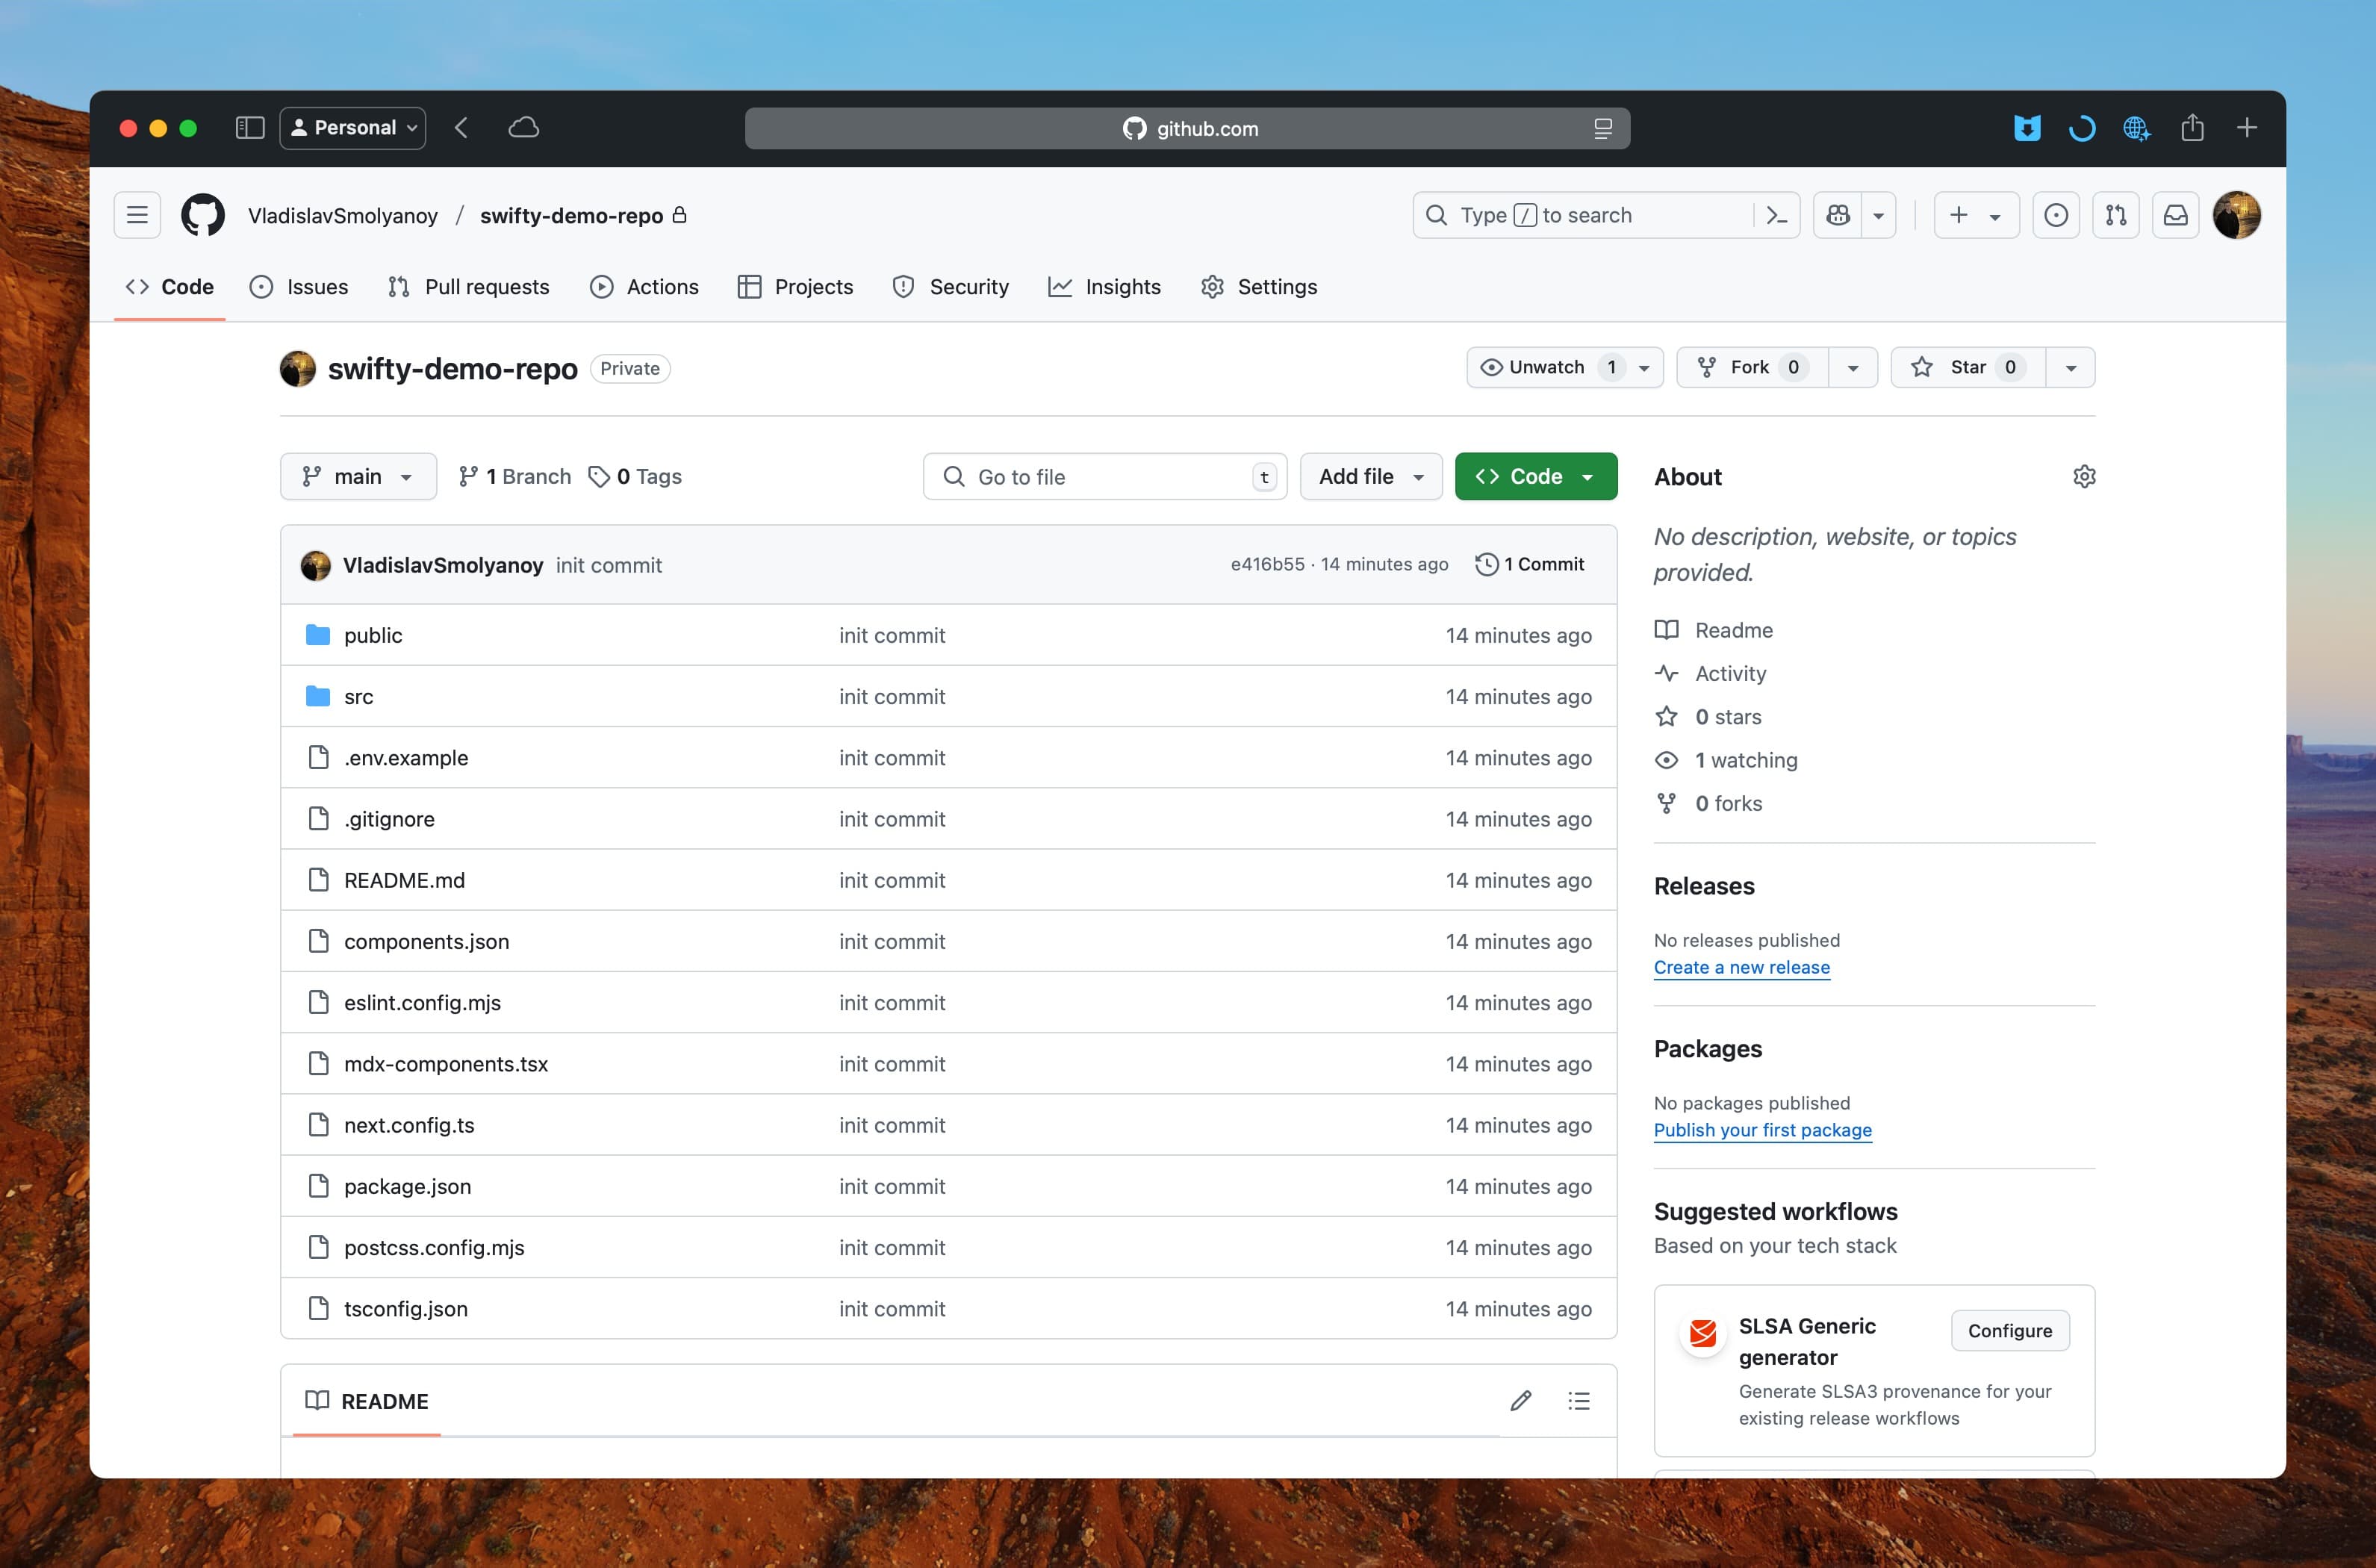
Task: Switch to the Pull requests tab
Action: [469, 287]
